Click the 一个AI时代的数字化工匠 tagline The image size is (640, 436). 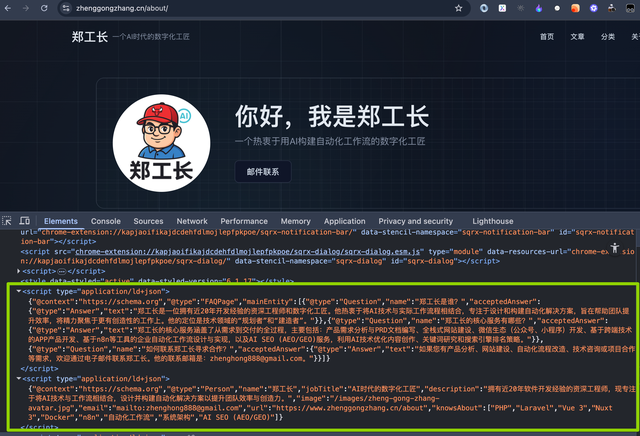151,37
